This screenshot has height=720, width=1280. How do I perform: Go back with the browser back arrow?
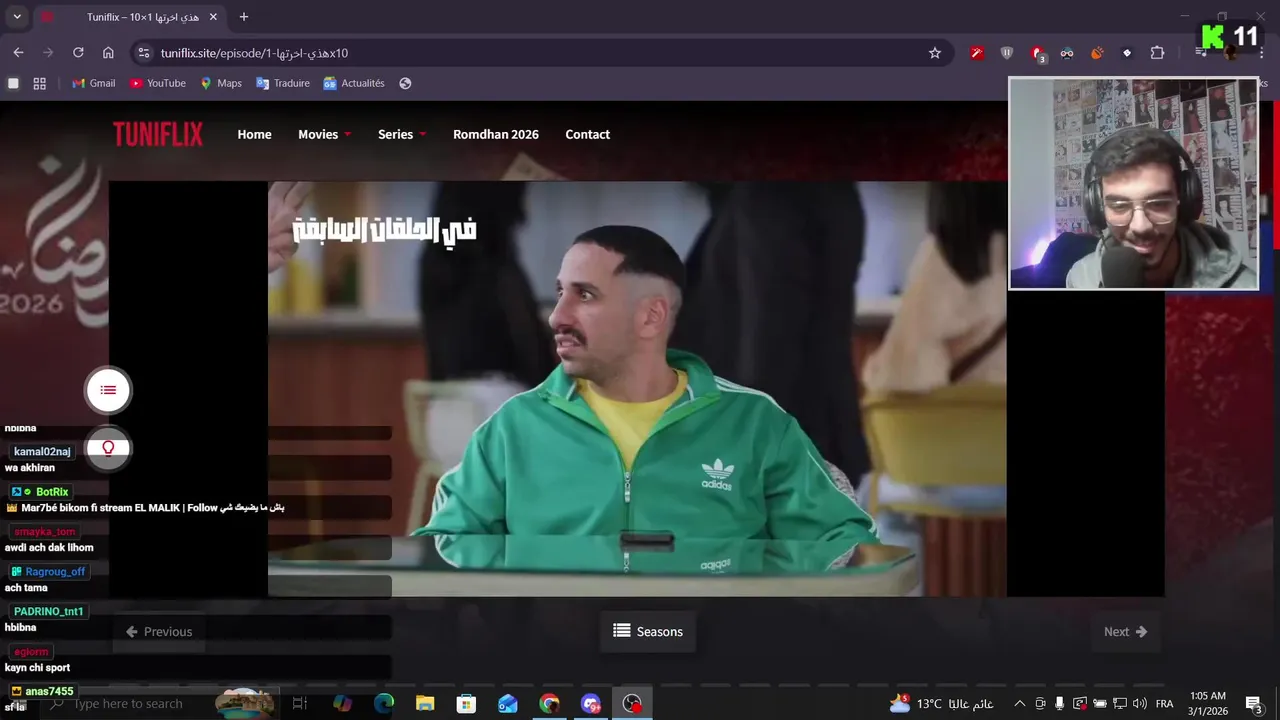click(18, 53)
